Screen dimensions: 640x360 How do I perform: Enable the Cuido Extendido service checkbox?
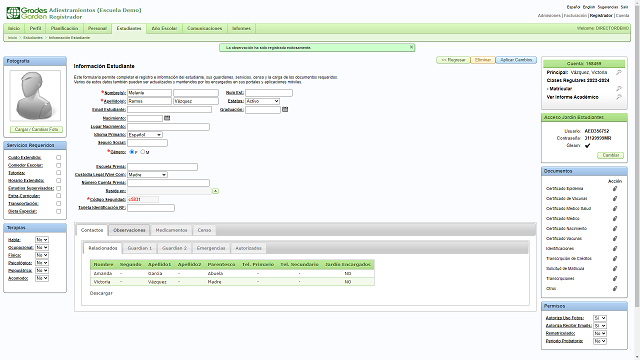pos(58,158)
